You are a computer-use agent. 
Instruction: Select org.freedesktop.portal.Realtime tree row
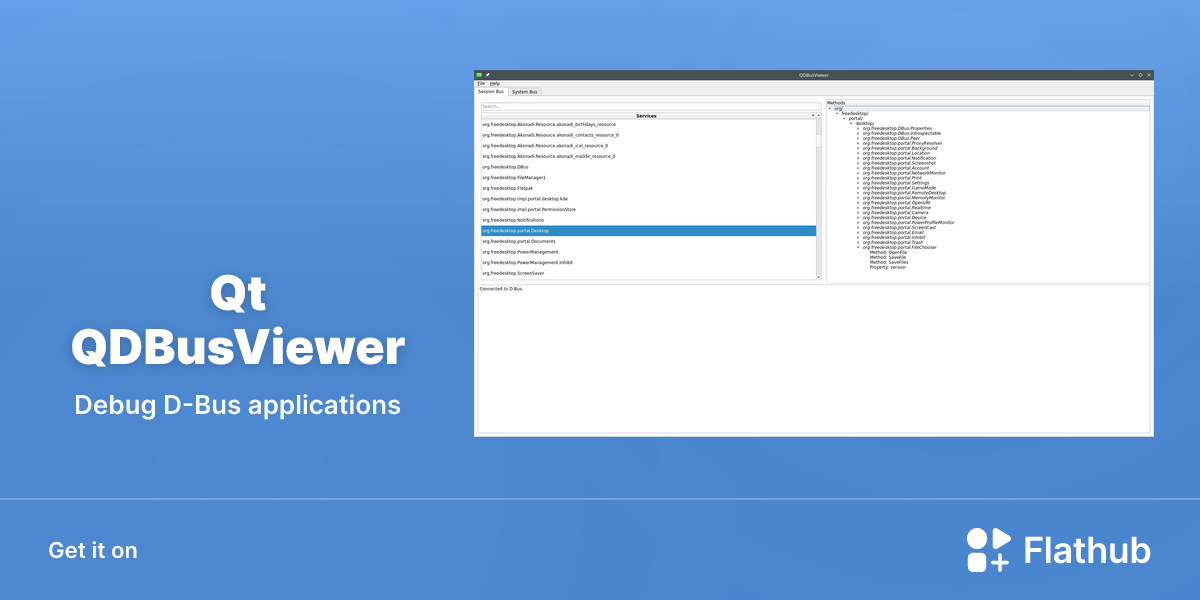click(x=896, y=208)
